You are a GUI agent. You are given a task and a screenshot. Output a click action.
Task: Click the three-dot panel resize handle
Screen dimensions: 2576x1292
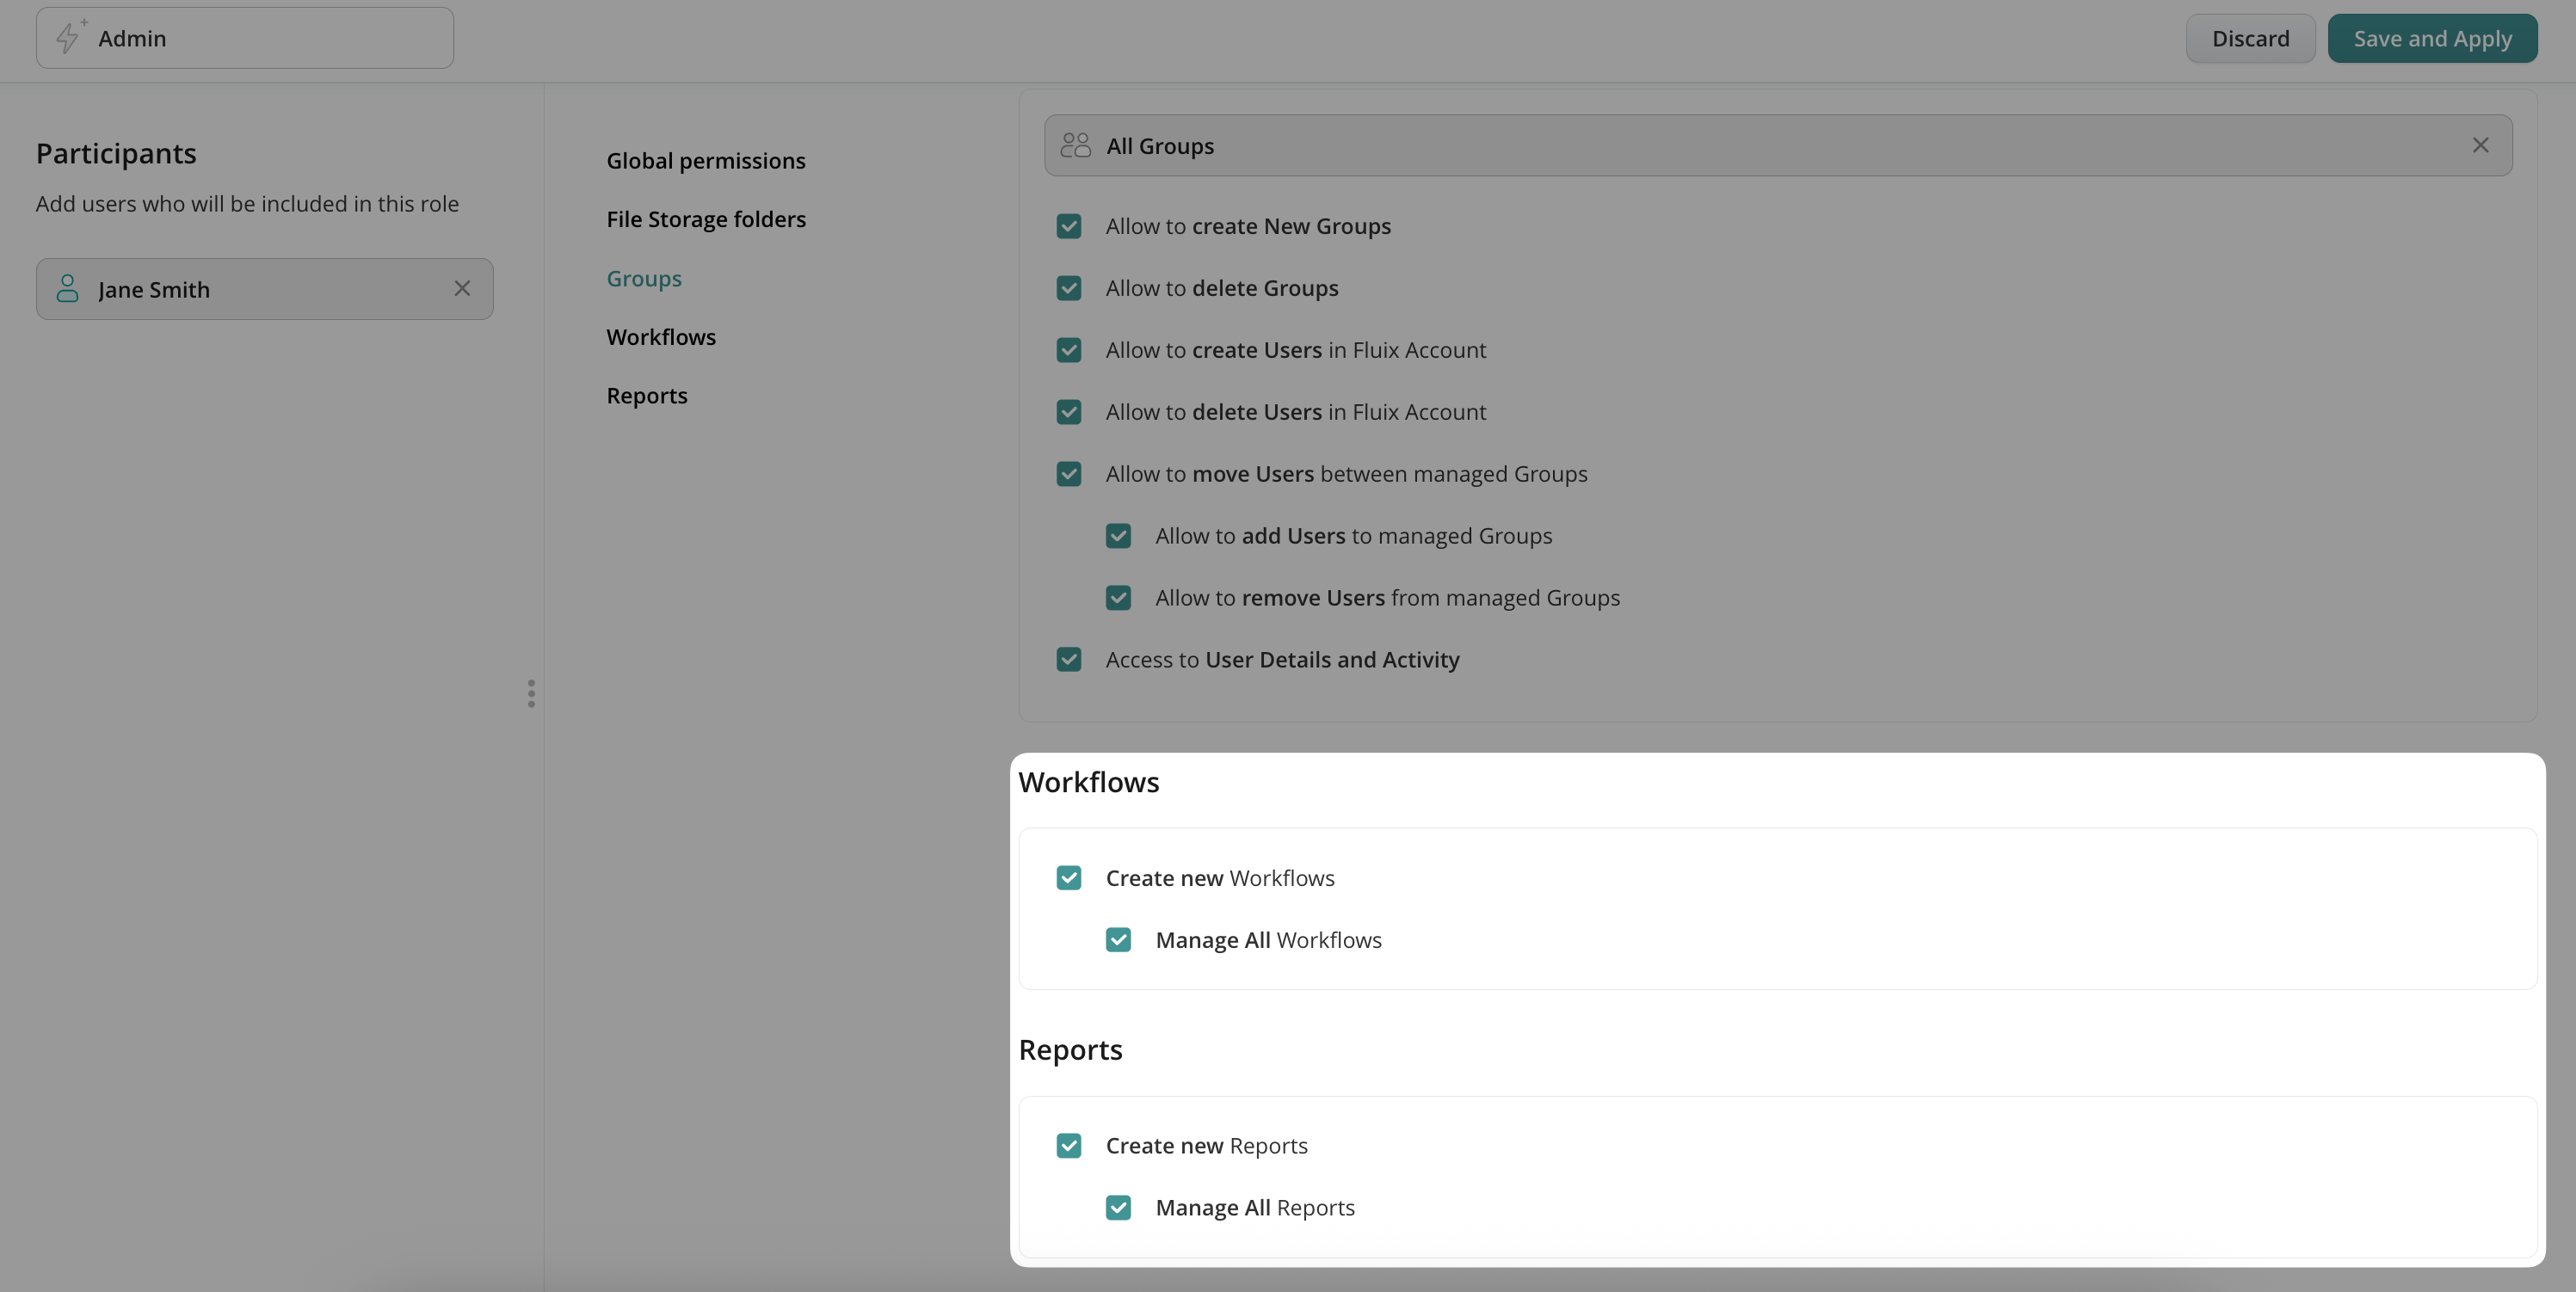tap(531, 693)
